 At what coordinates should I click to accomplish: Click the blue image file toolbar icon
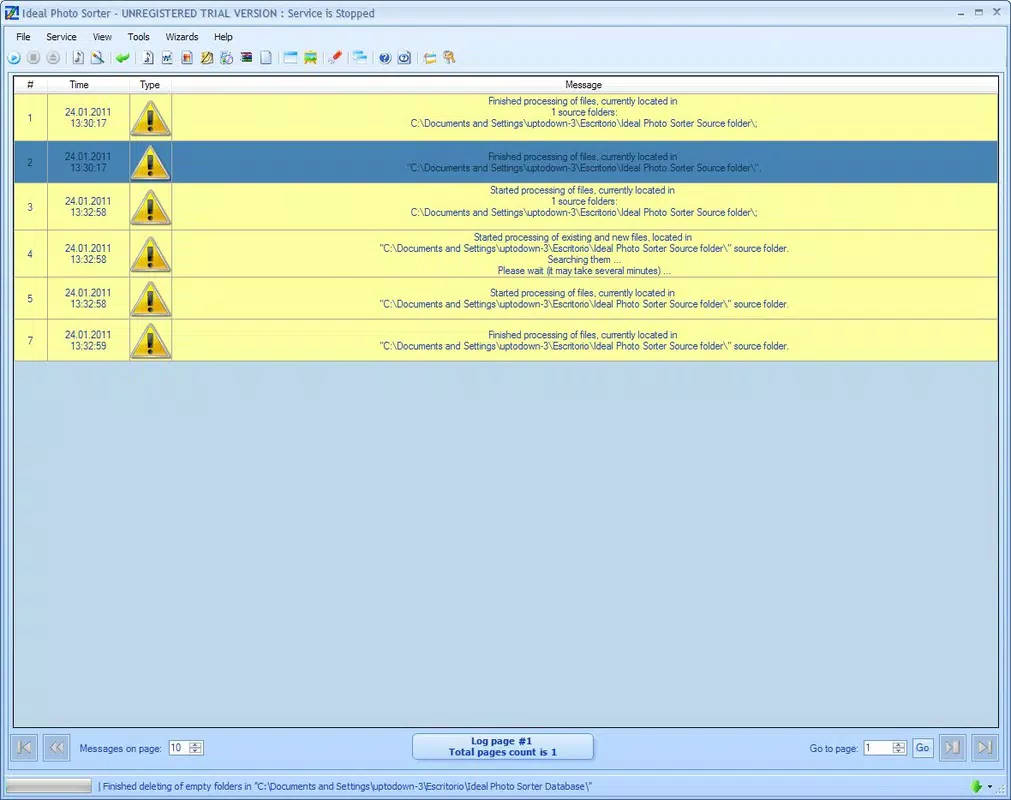(167, 58)
